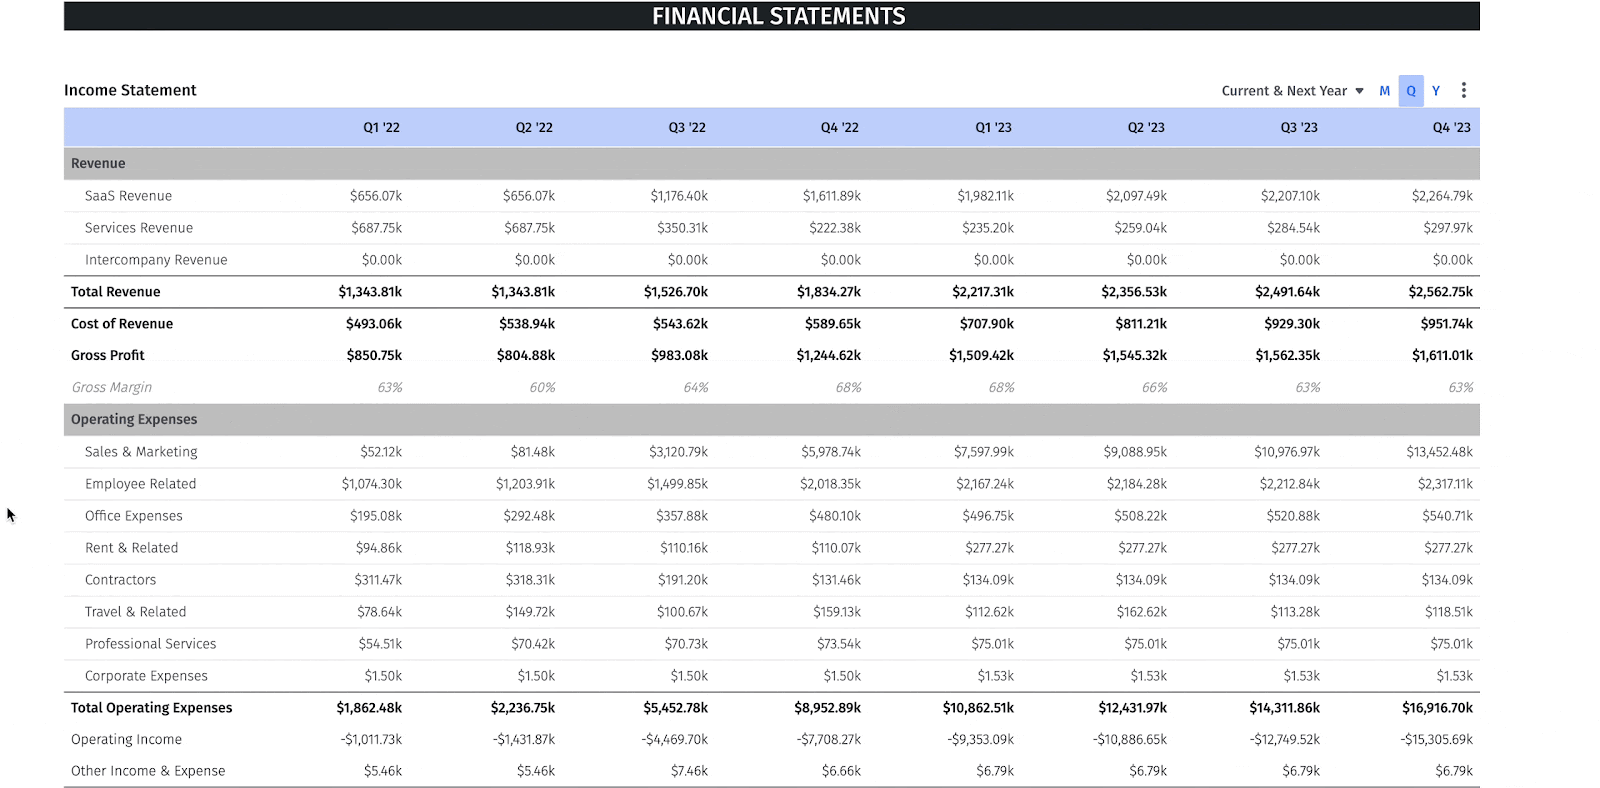Click the Q1 '22 column header
The width and height of the screenshot is (1600, 788).
point(381,128)
